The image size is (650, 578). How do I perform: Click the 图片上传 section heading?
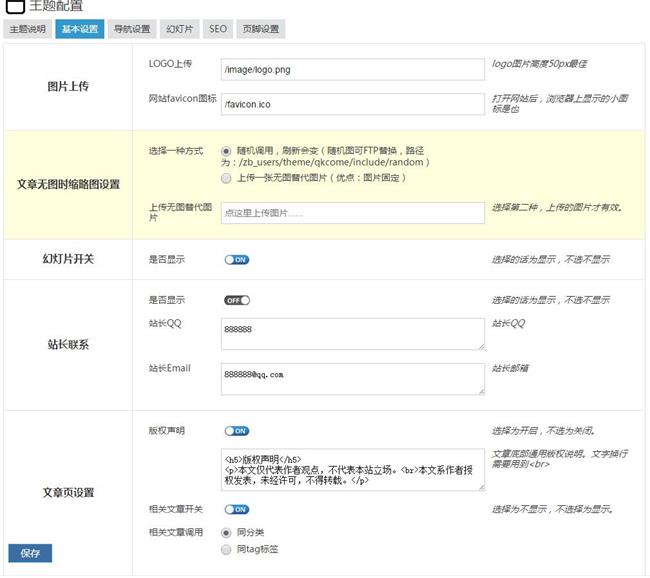pyautogui.click(x=68, y=86)
